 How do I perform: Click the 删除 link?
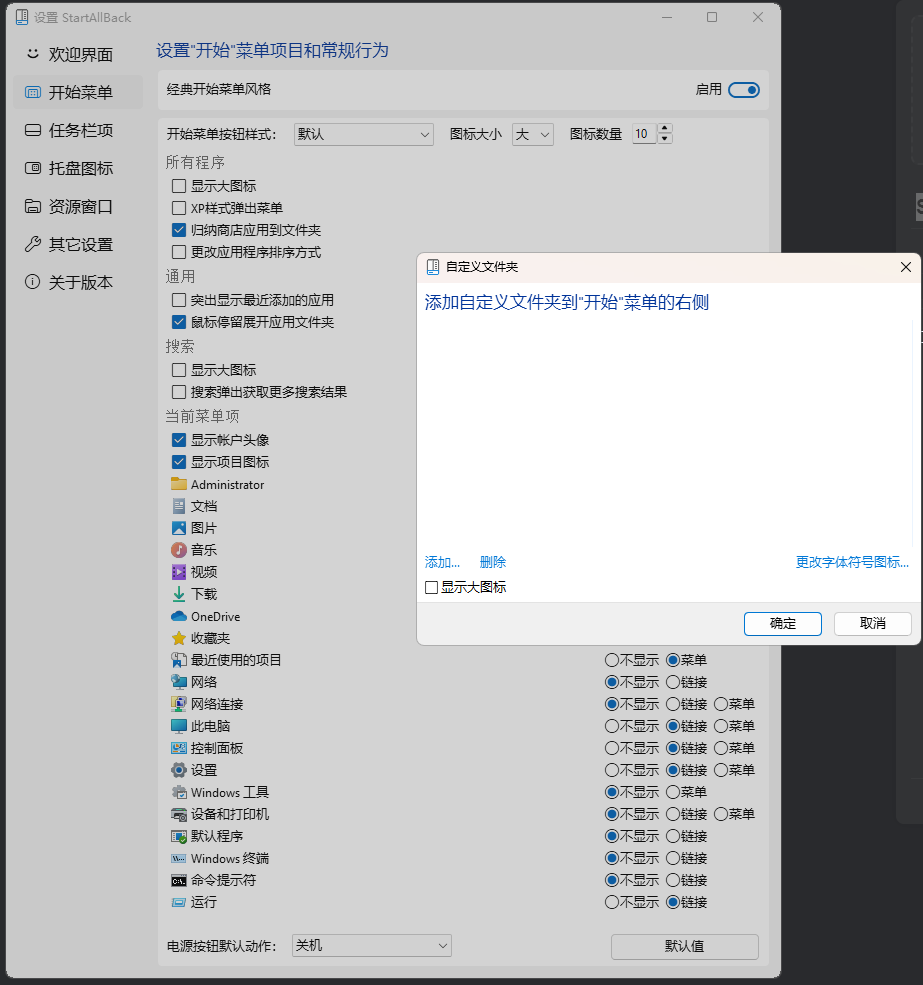(493, 562)
